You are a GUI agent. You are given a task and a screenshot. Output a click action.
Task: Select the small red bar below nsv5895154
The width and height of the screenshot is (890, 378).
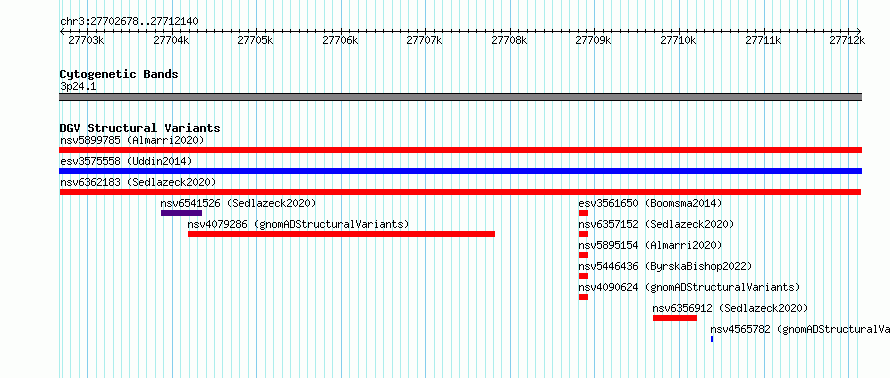coord(583,255)
